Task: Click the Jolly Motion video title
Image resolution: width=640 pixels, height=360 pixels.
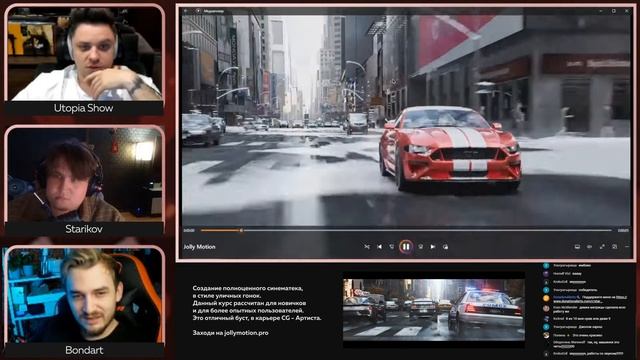Action: coord(199,247)
